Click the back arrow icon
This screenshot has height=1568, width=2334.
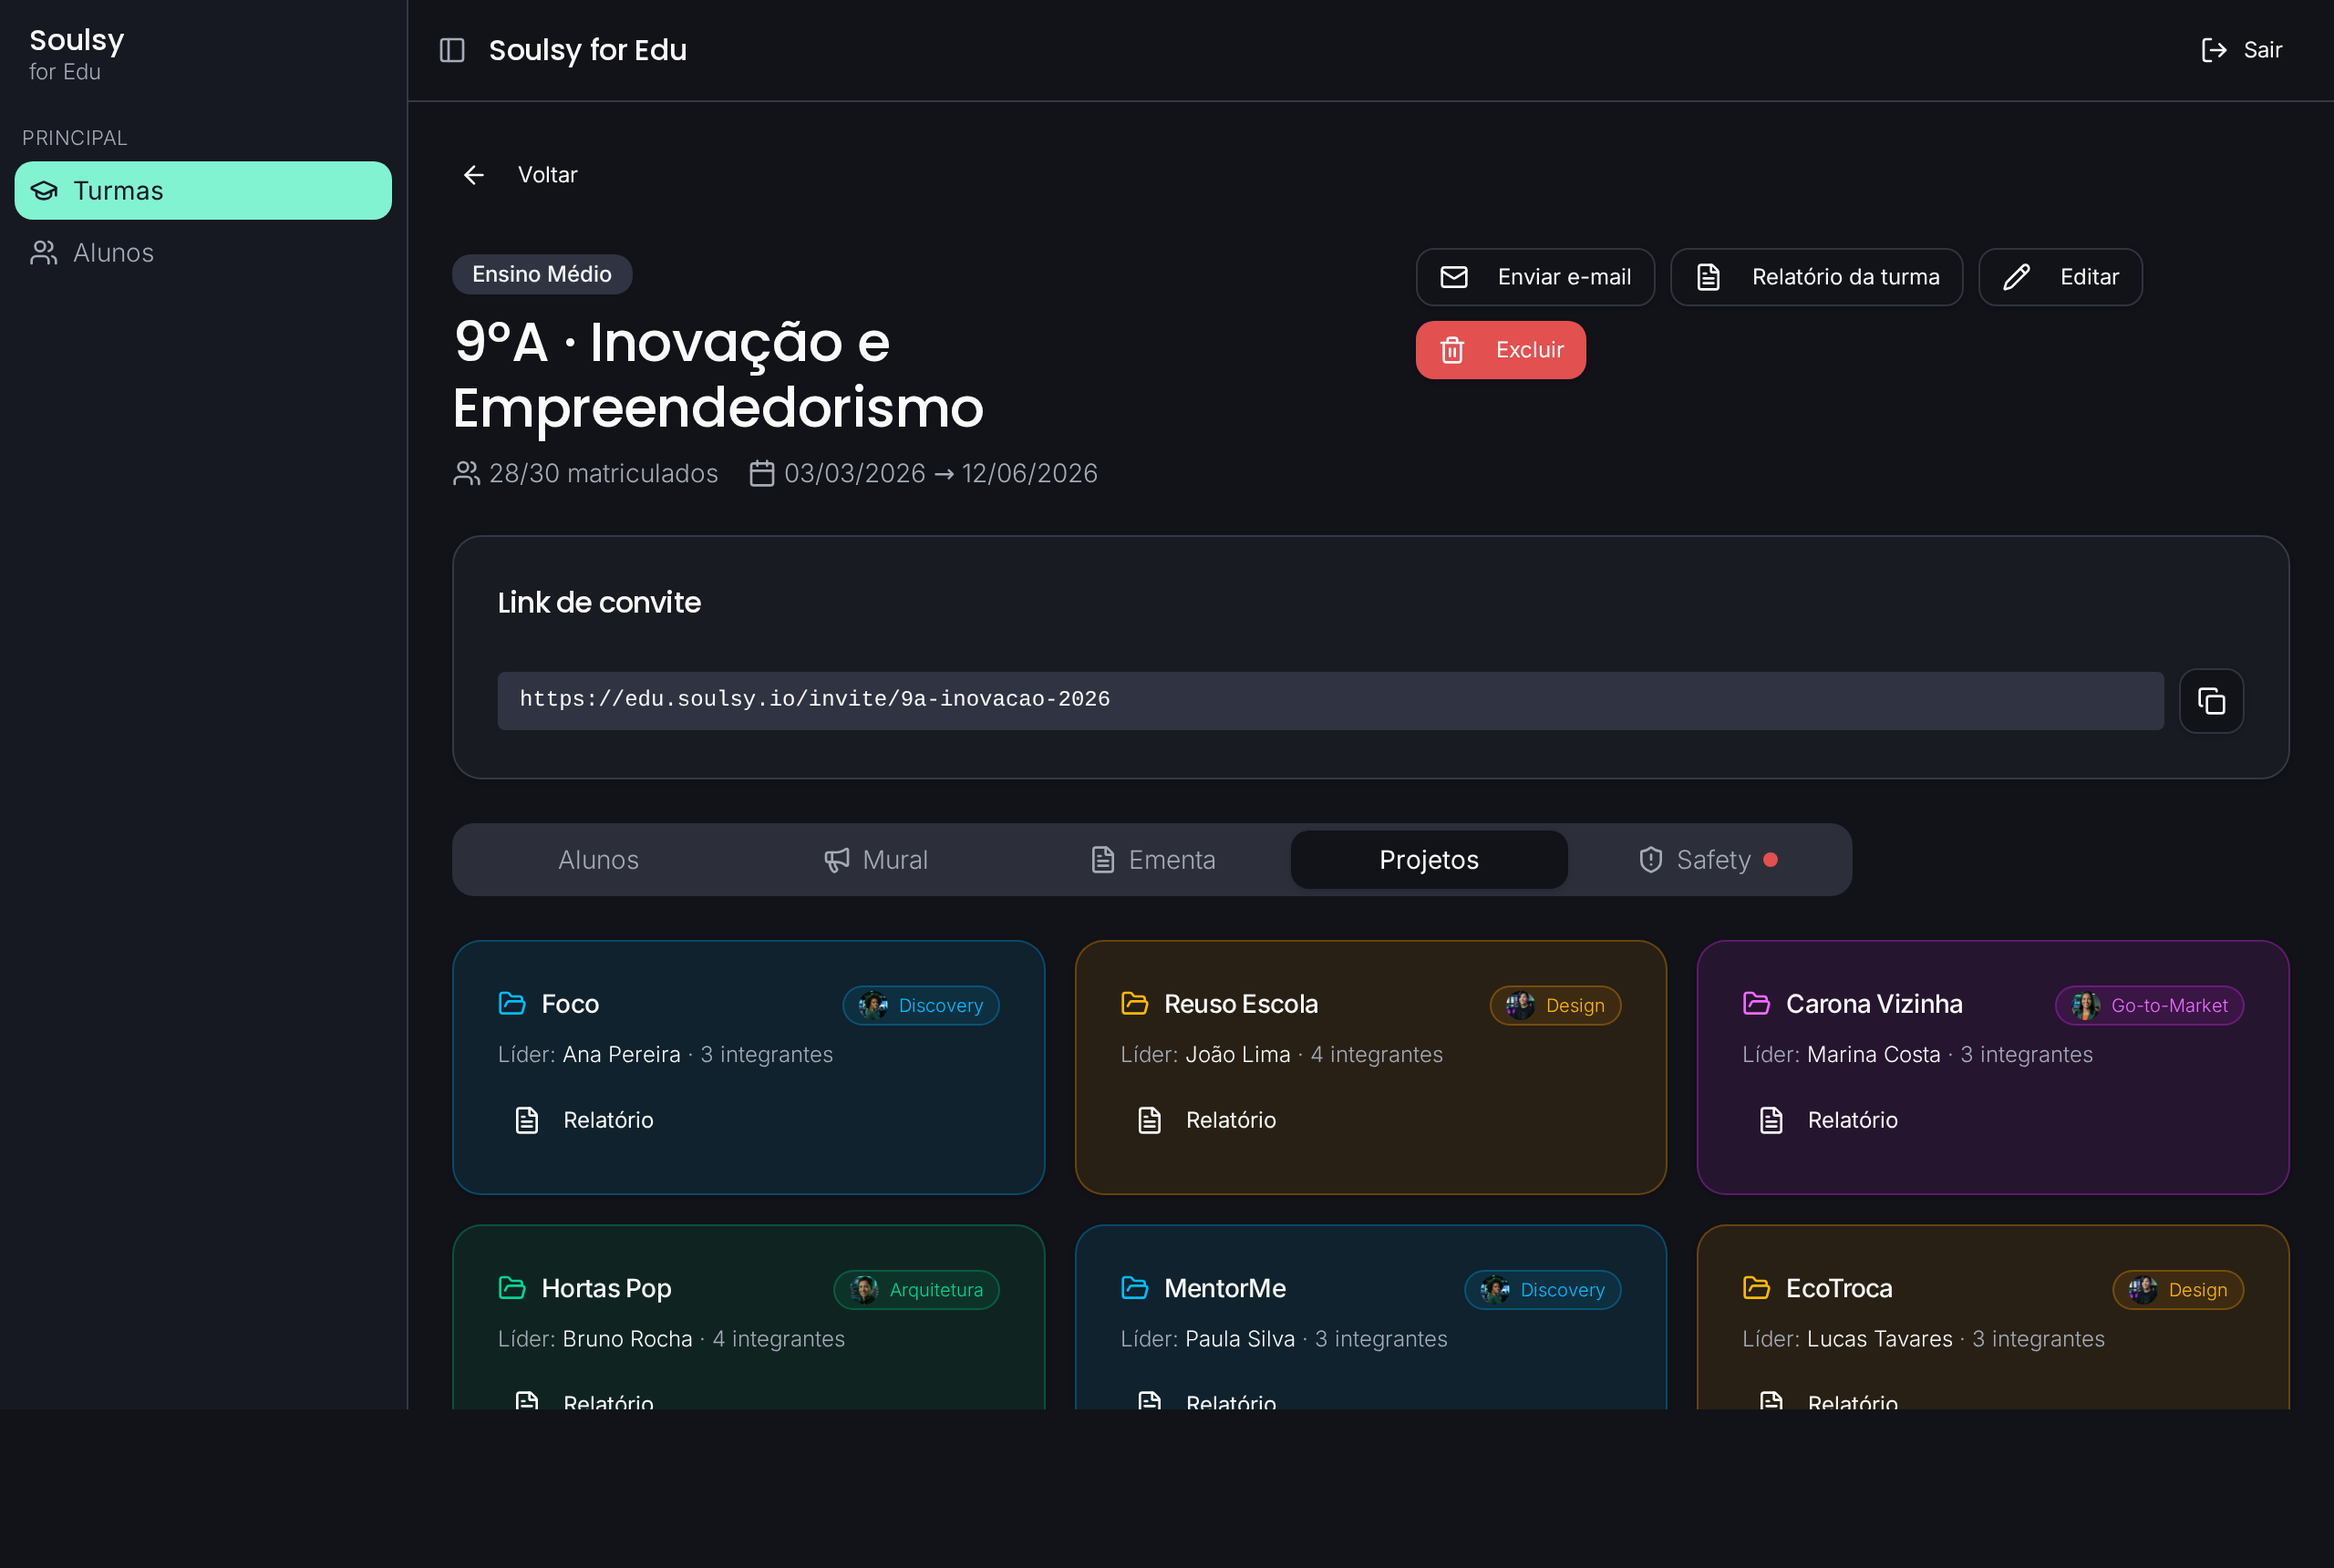pos(474,175)
